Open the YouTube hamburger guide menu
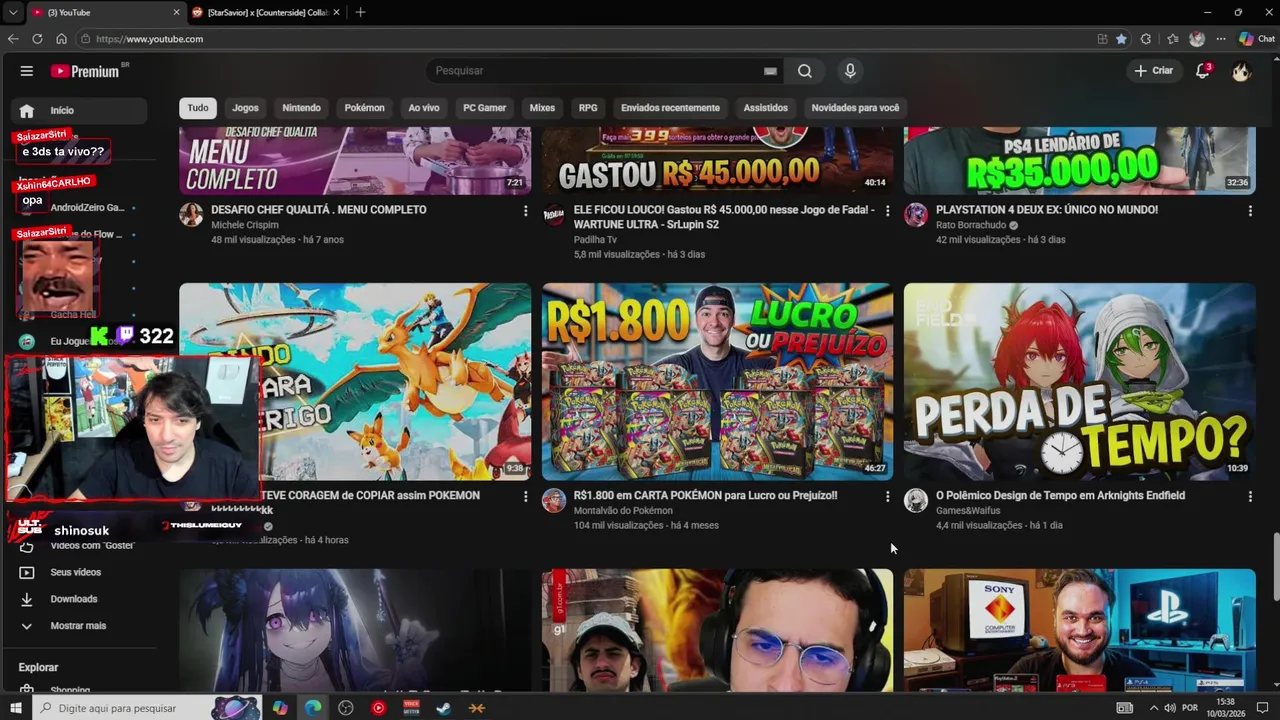 (27, 71)
